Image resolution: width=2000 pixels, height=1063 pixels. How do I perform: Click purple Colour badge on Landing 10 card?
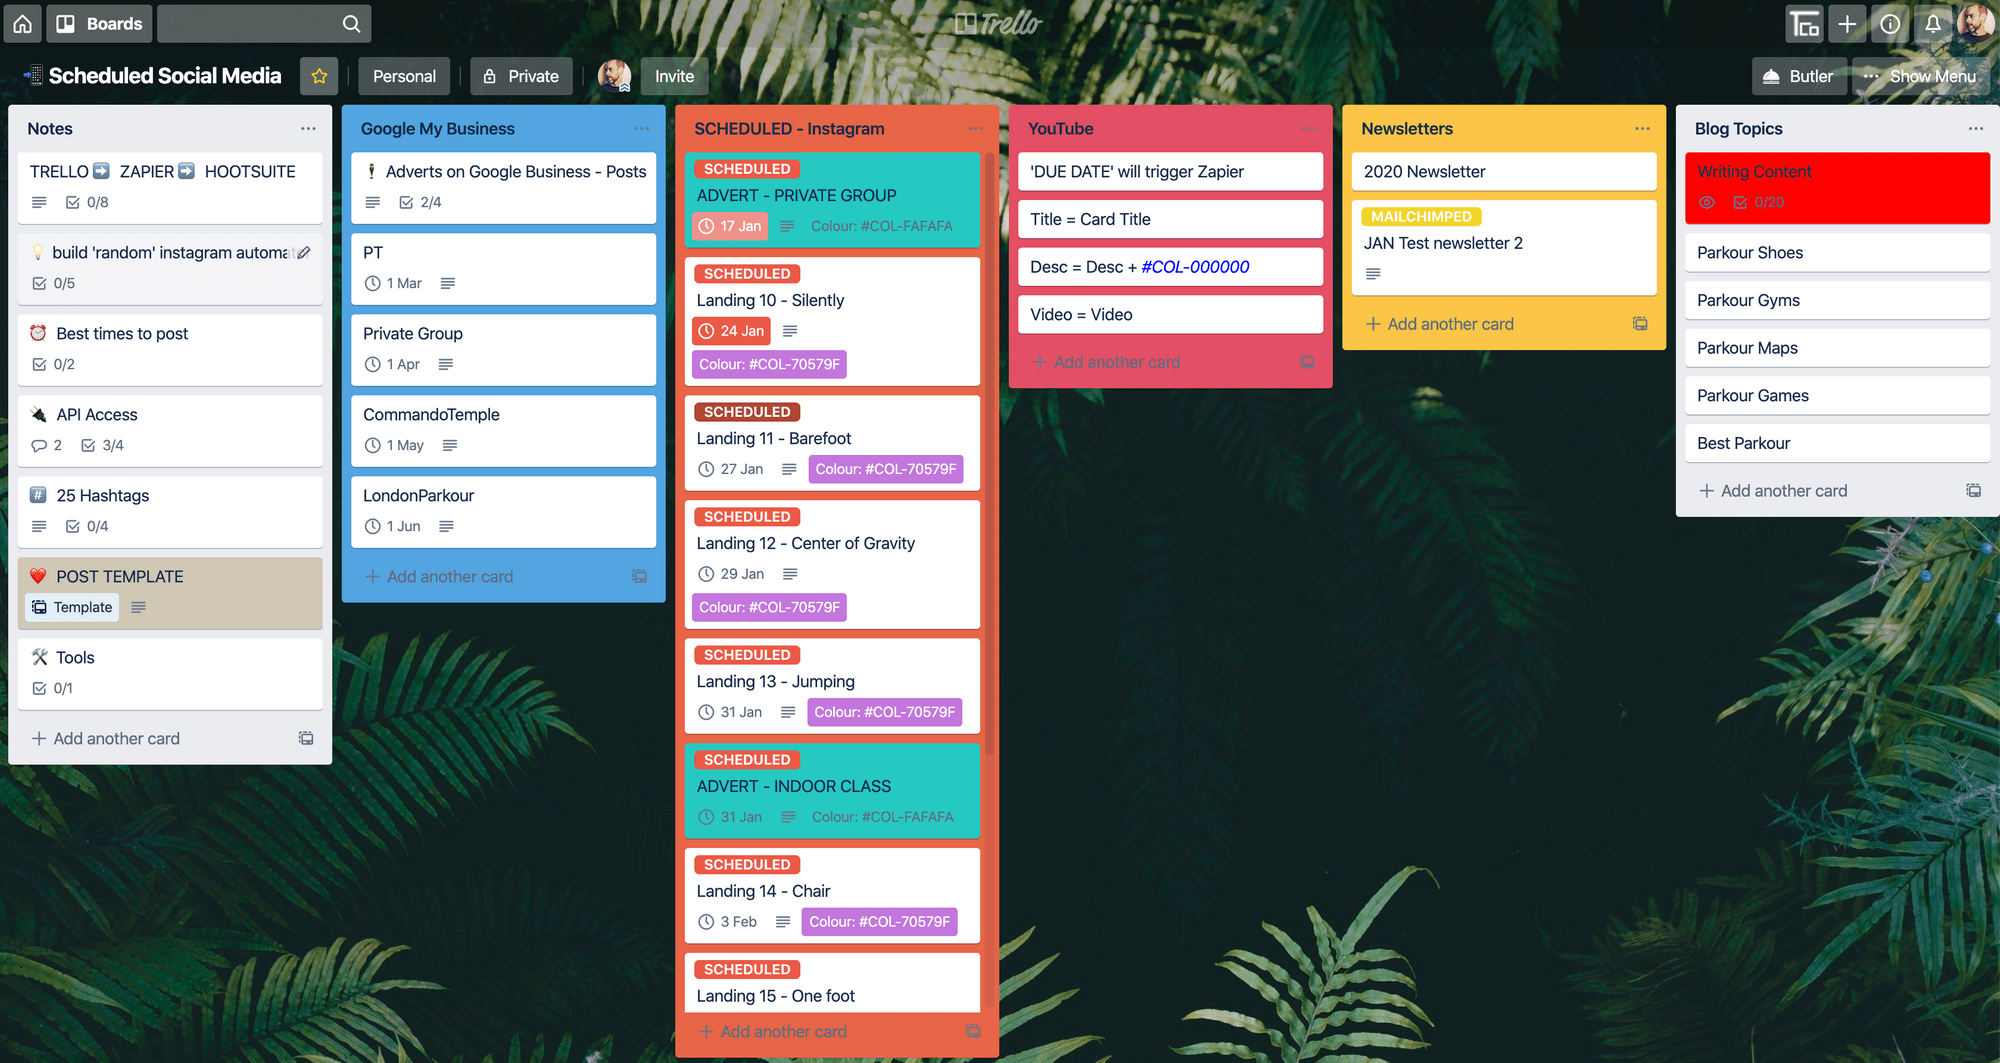coord(769,364)
